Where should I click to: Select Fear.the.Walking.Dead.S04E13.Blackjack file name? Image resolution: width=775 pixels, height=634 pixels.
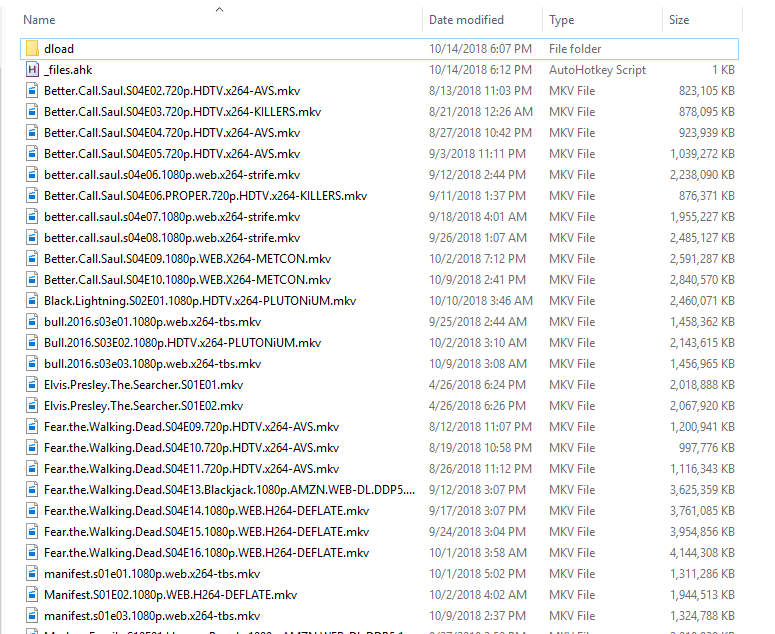(229, 490)
